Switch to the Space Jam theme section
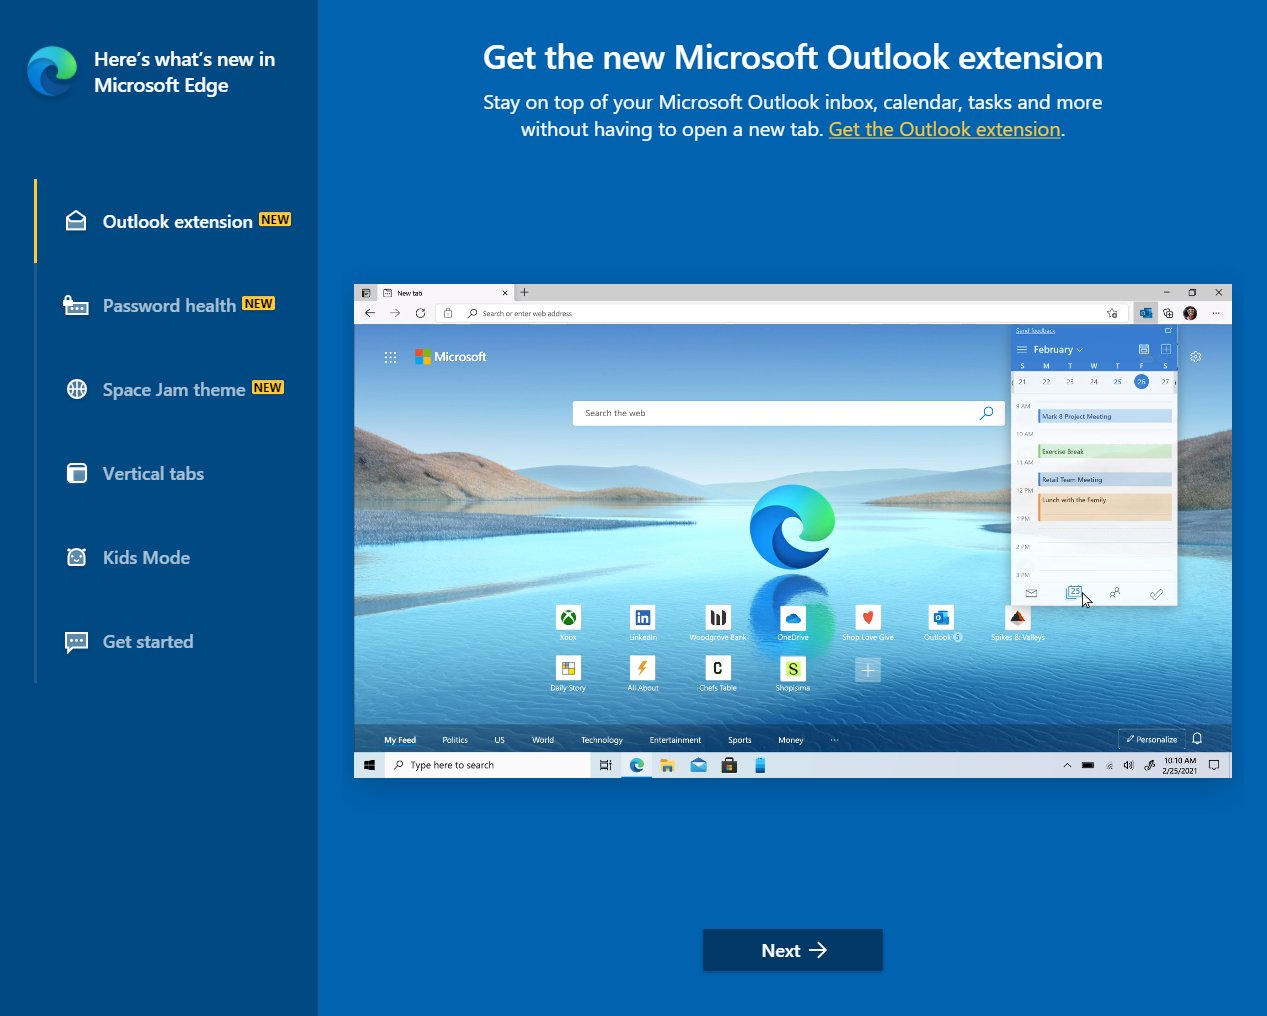The width and height of the screenshot is (1267, 1016). (x=174, y=389)
